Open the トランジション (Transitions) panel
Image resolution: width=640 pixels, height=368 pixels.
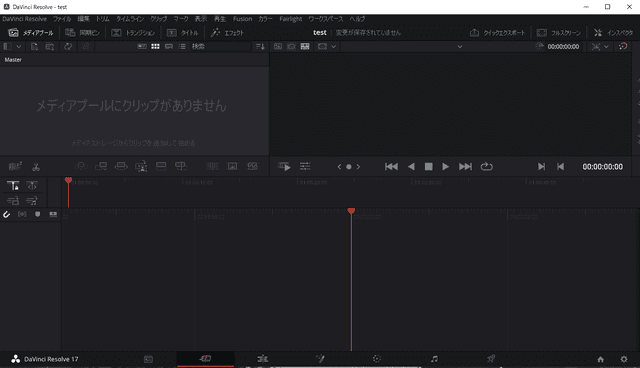coord(133,33)
